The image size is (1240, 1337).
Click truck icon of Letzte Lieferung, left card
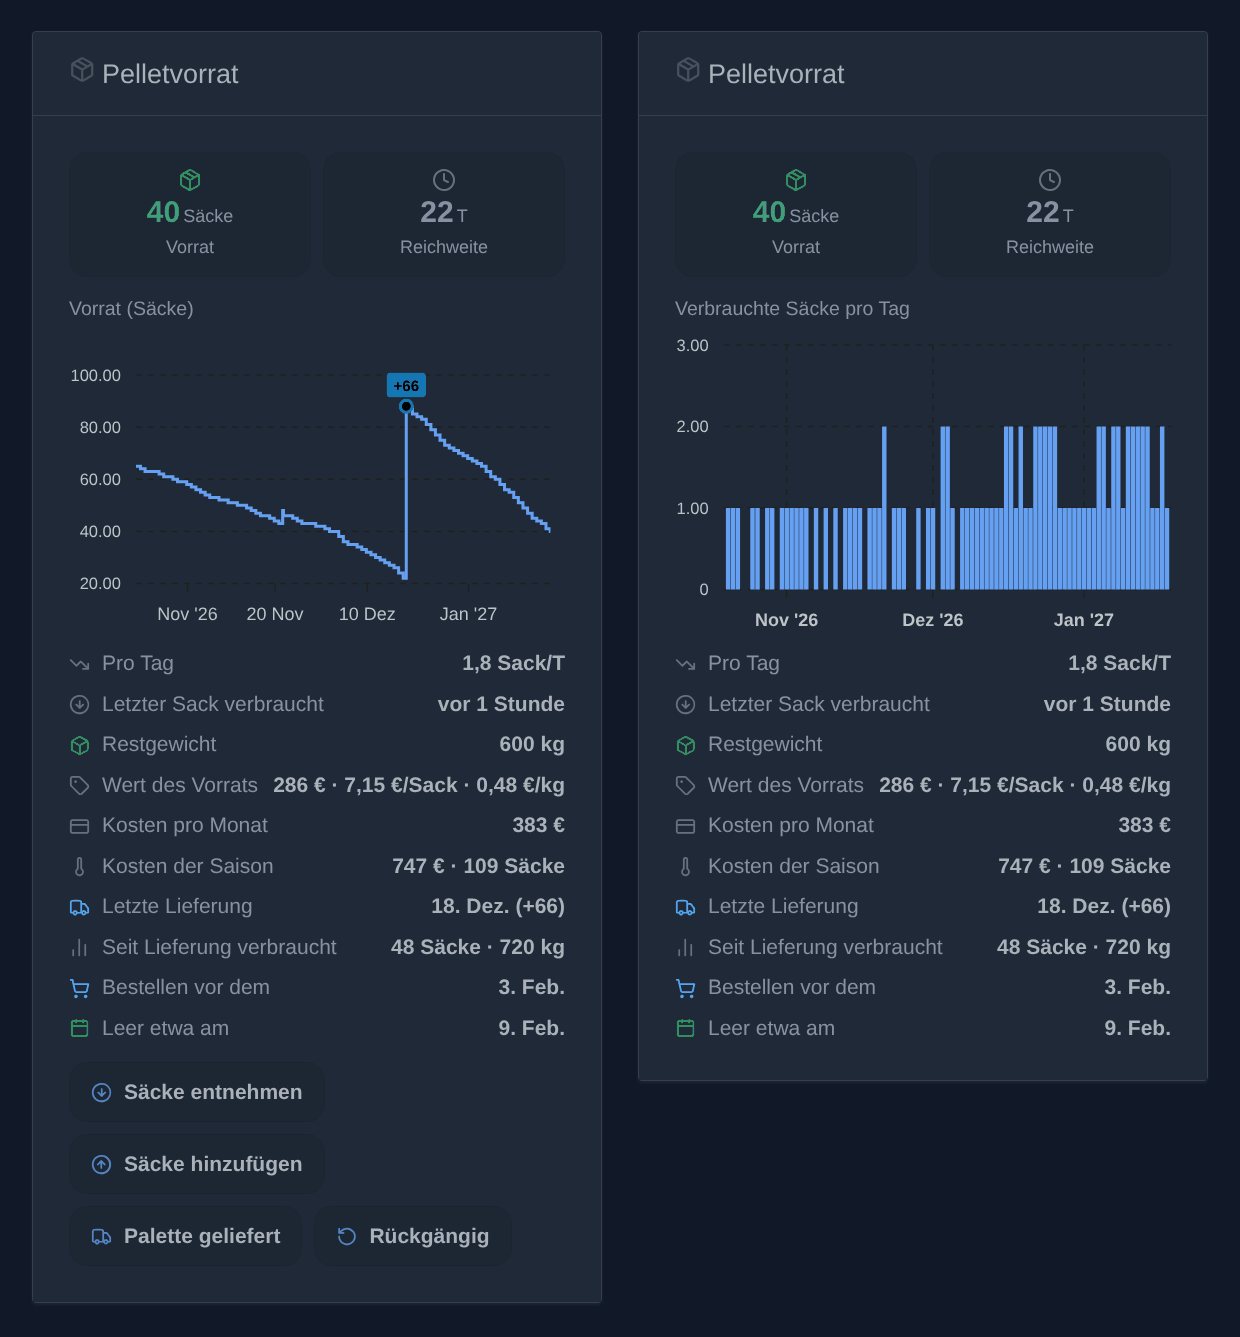80,907
